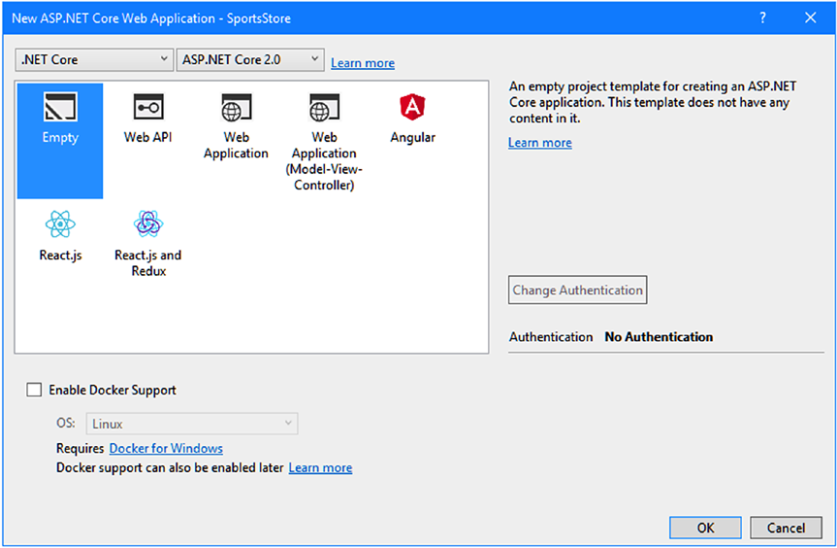Screen dimensions: 837x548
Task: Open Learn more link beside version dropdown
Action: (362, 63)
